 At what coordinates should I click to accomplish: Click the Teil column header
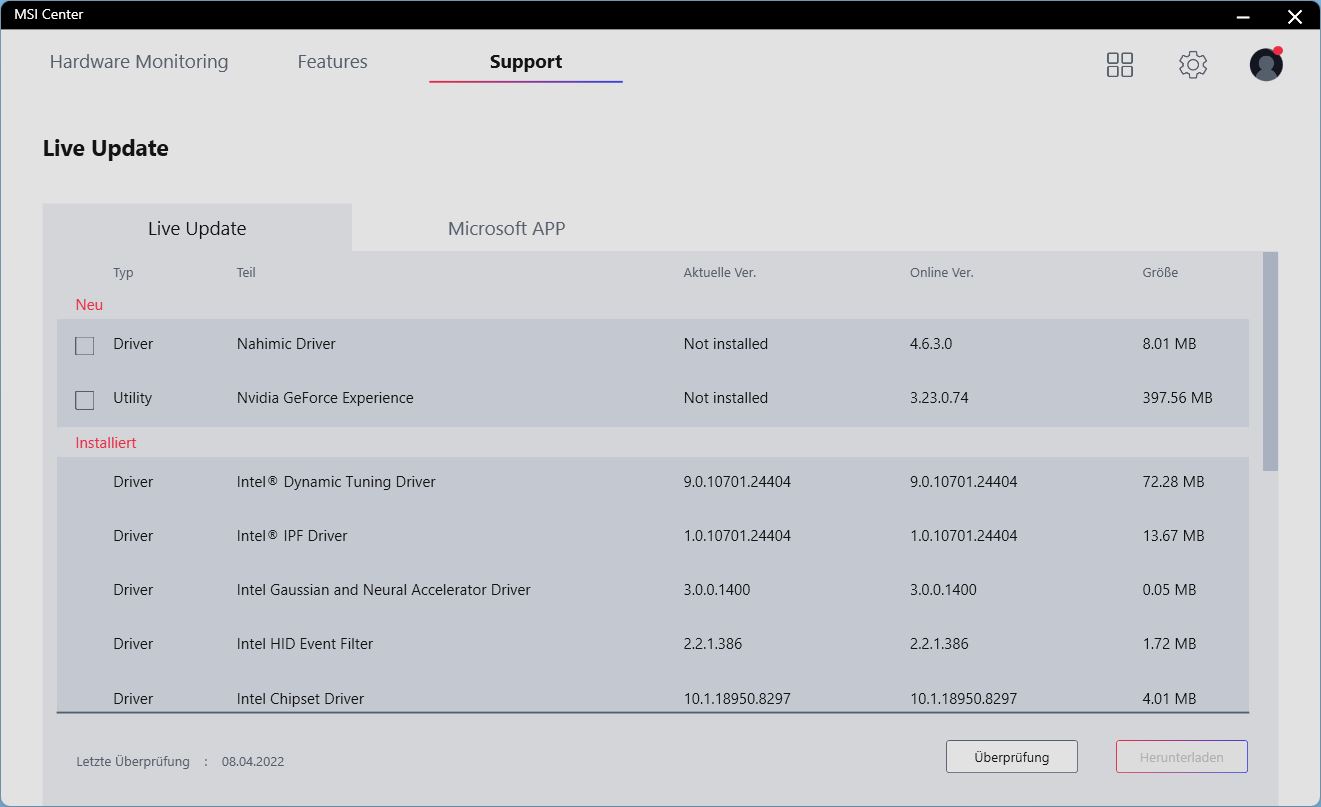pyautogui.click(x=246, y=273)
